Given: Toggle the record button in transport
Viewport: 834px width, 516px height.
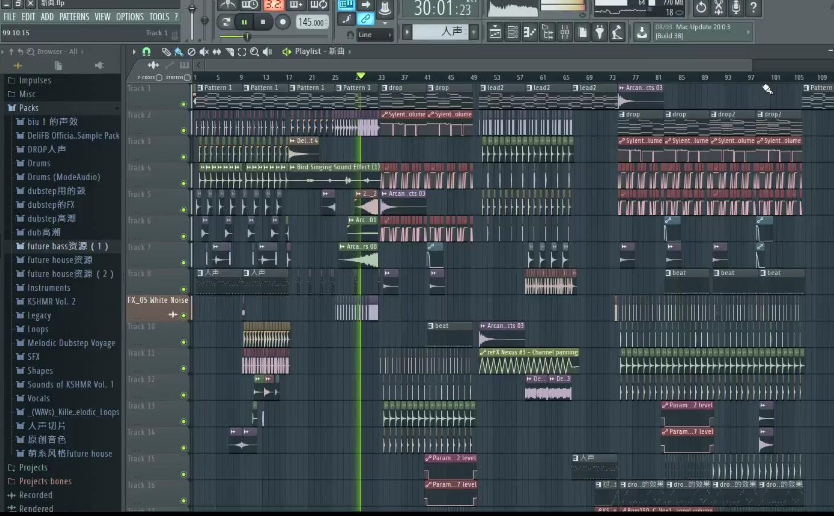Looking at the screenshot, I should (x=282, y=21).
